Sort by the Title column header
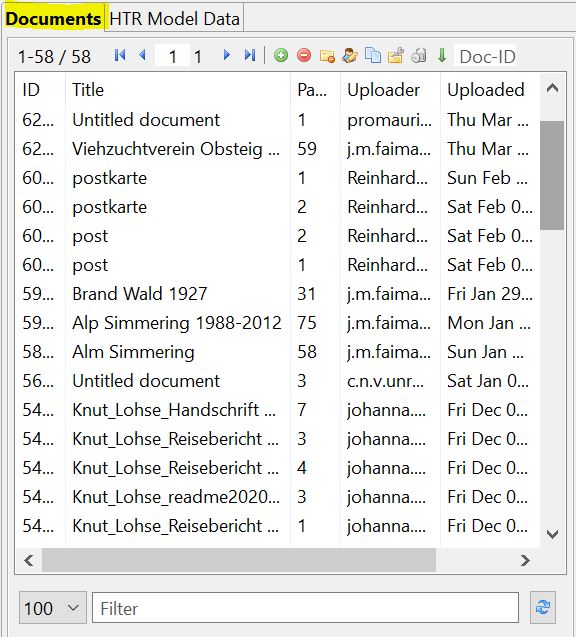The image size is (576, 637). pyautogui.click(x=88, y=90)
